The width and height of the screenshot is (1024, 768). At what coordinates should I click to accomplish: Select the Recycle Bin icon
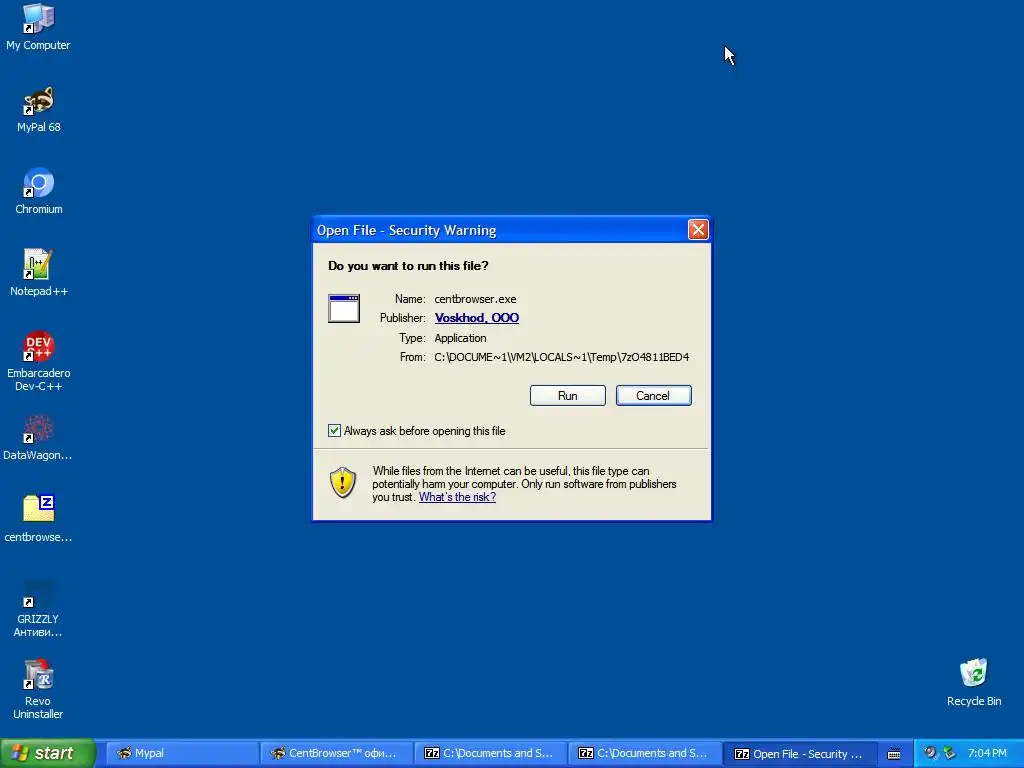point(973,683)
